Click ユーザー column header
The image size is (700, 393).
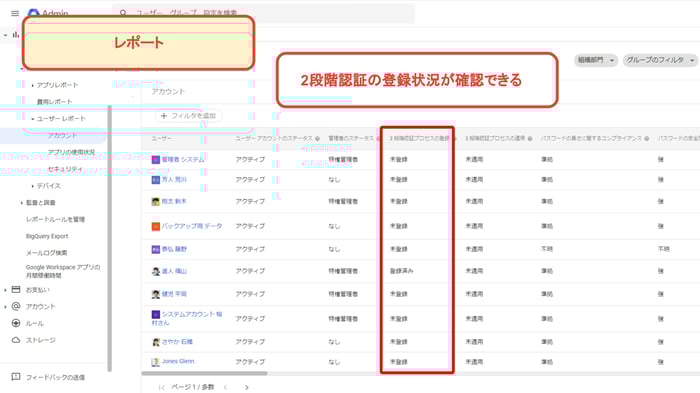click(x=161, y=138)
